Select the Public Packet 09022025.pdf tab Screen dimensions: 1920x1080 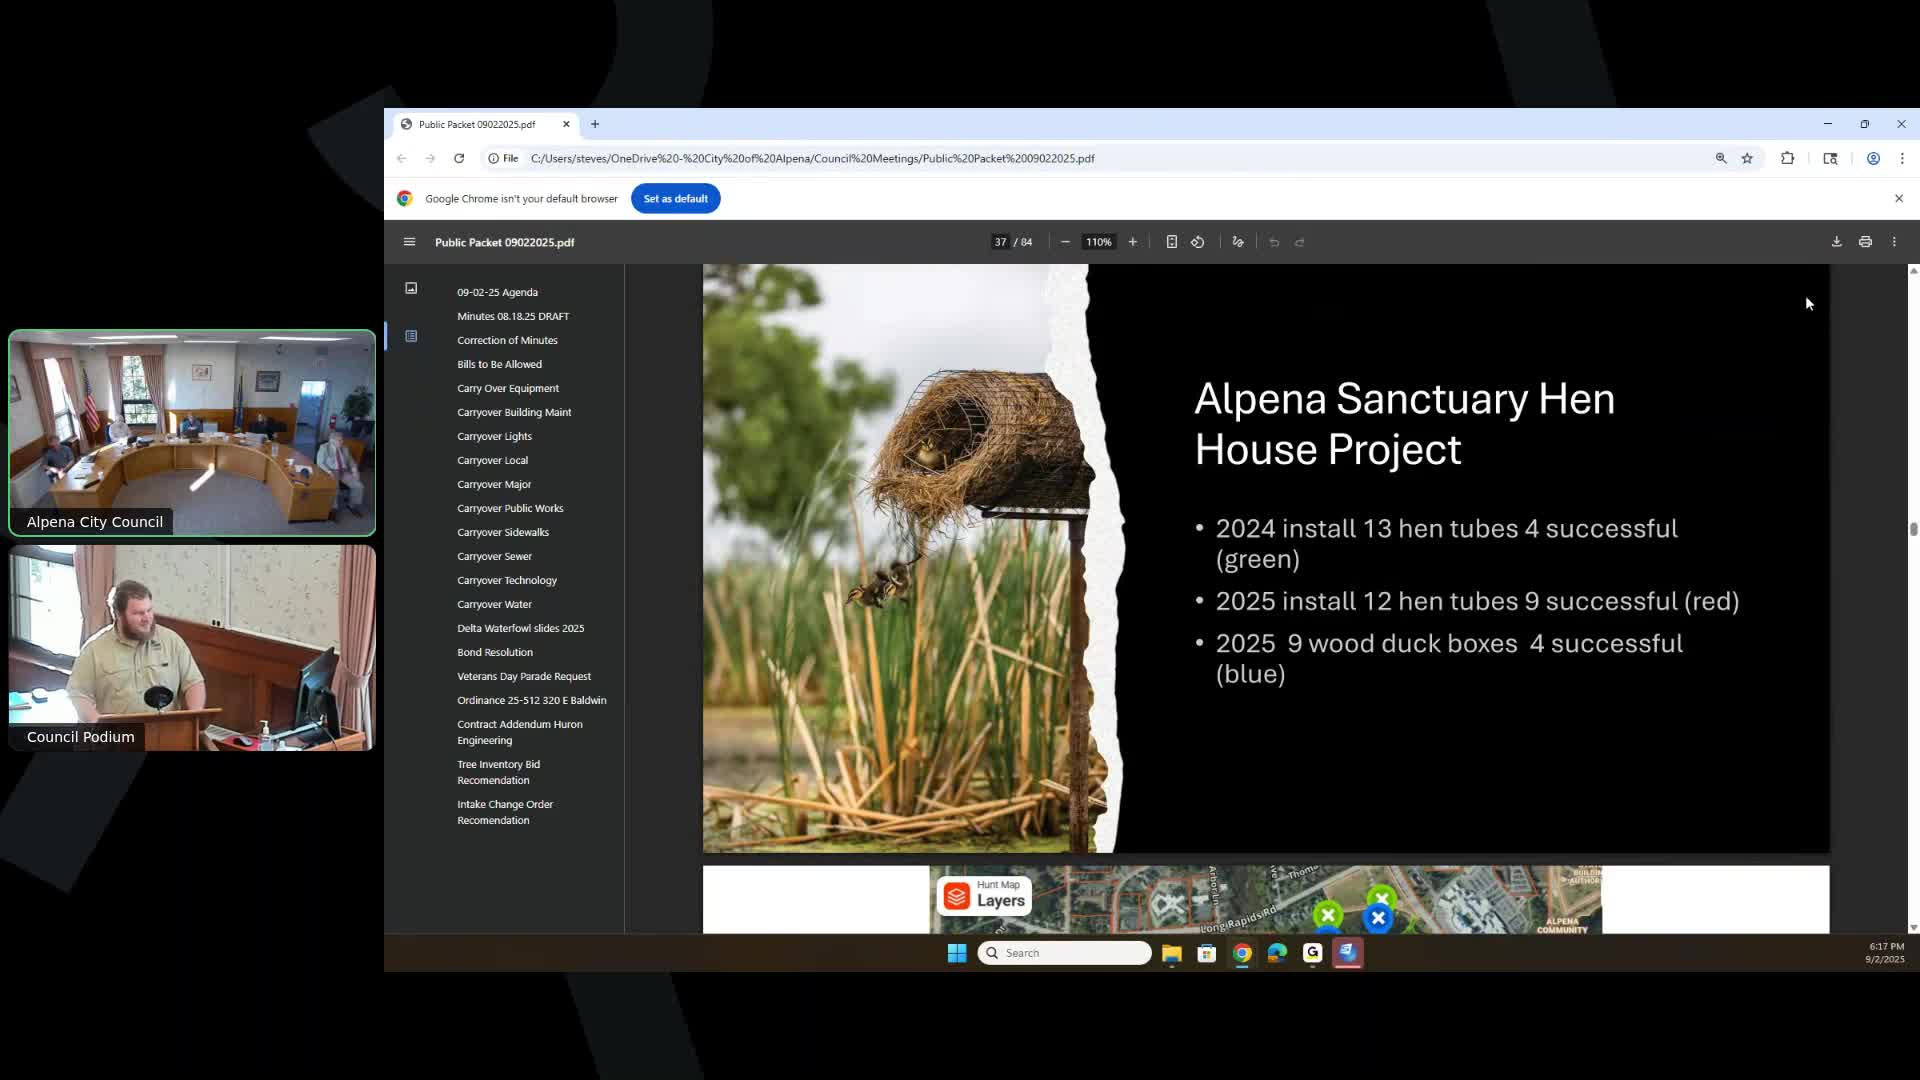coord(477,124)
